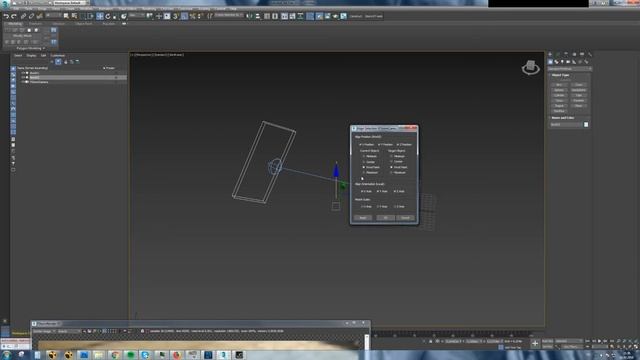The height and width of the screenshot is (360, 640).
Task: Click the object name field in Name and Color
Action: coord(565,124)
